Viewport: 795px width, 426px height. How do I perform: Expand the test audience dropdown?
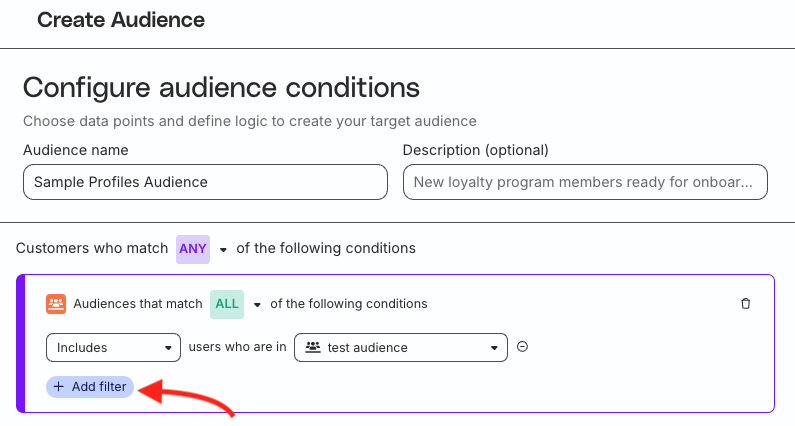[400, 348]
